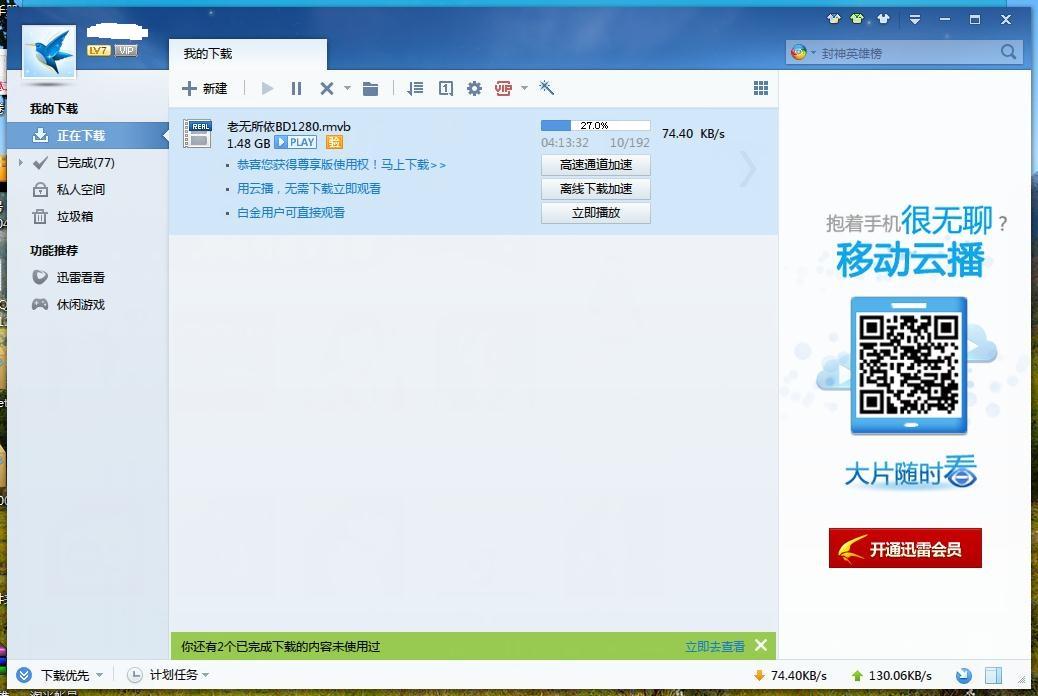The width and height of the screenshot is (1038, 696).
Task: Expand task details with the right chevron
Action: [x=748, y=169]
